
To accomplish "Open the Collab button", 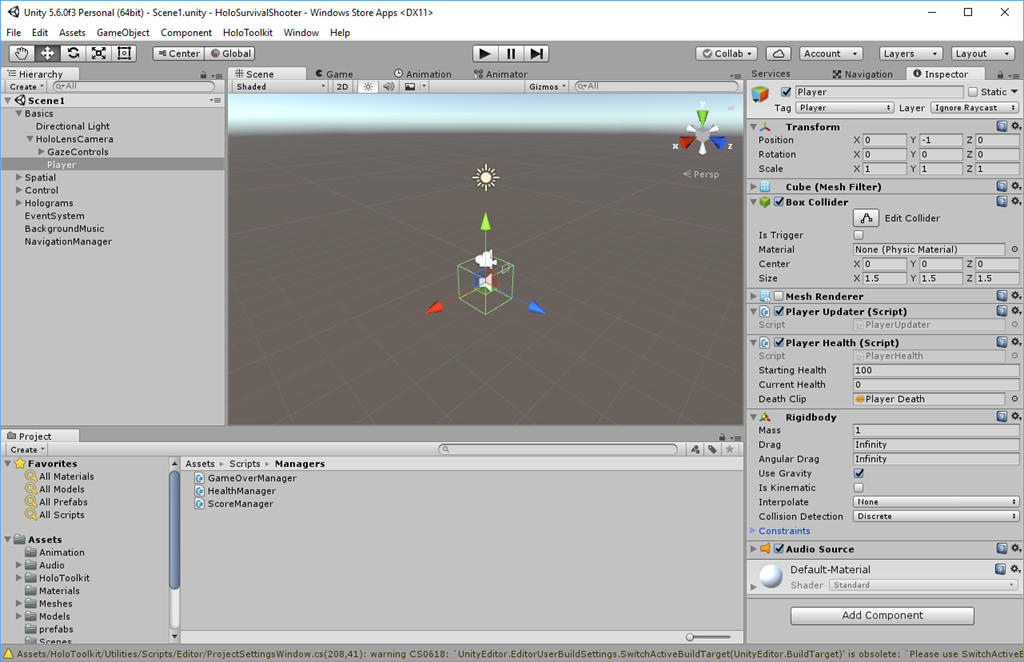I will click(726, 54).
